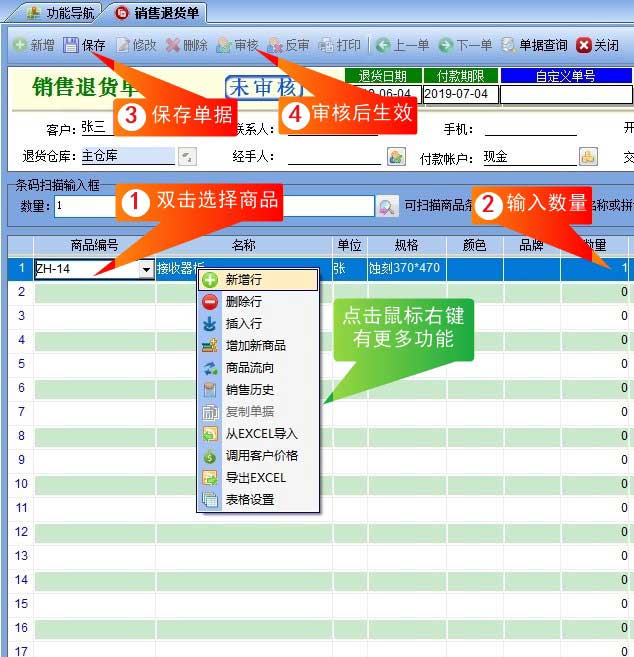
Task: Click icon beside 增加新商品
Action: point(210,346)
